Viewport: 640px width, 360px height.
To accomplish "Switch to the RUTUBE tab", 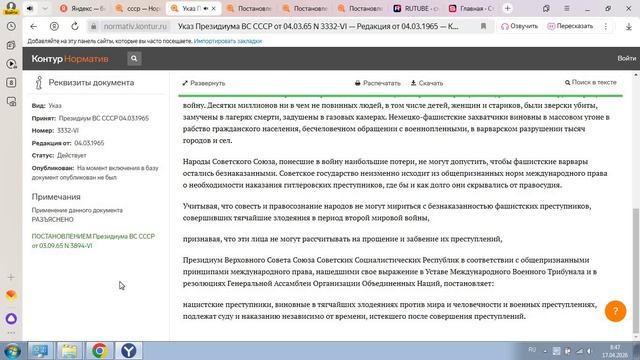I will point(415,8).
